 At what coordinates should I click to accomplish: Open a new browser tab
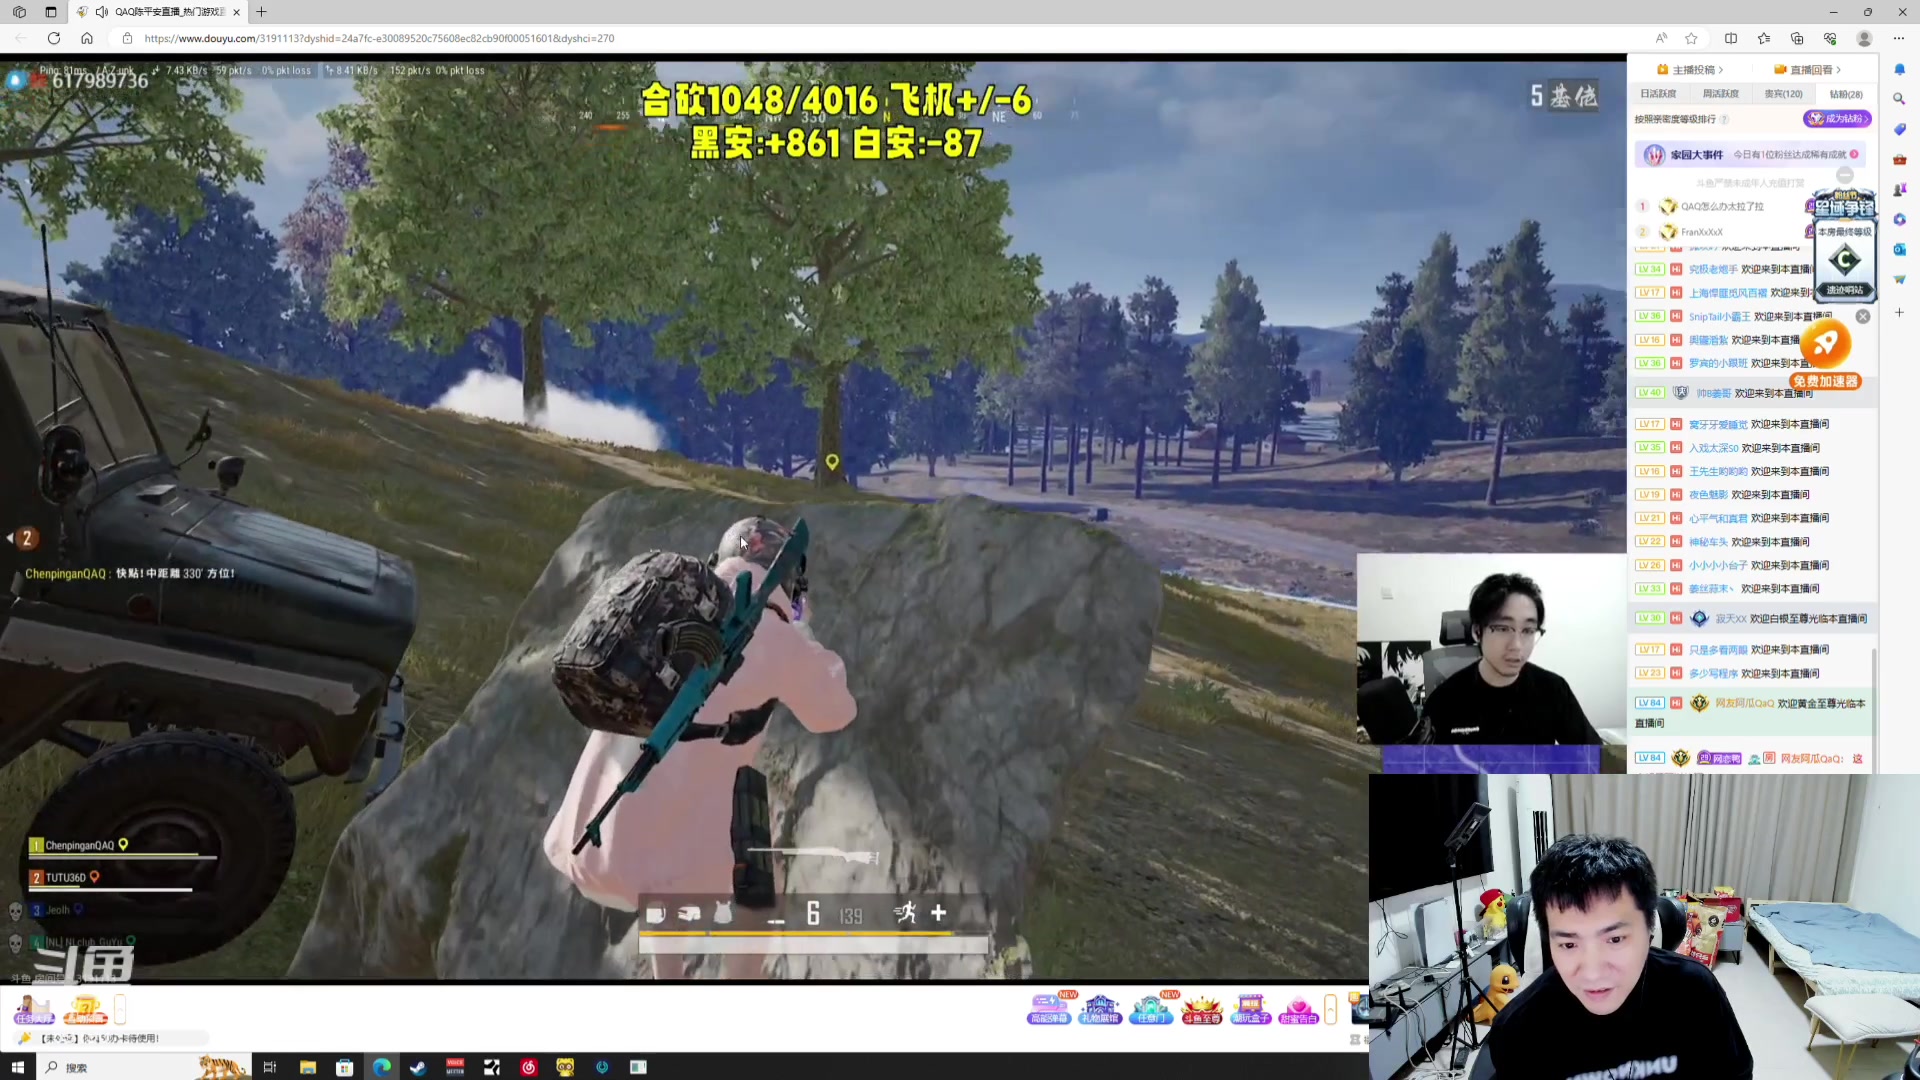(x=261, y=12)
